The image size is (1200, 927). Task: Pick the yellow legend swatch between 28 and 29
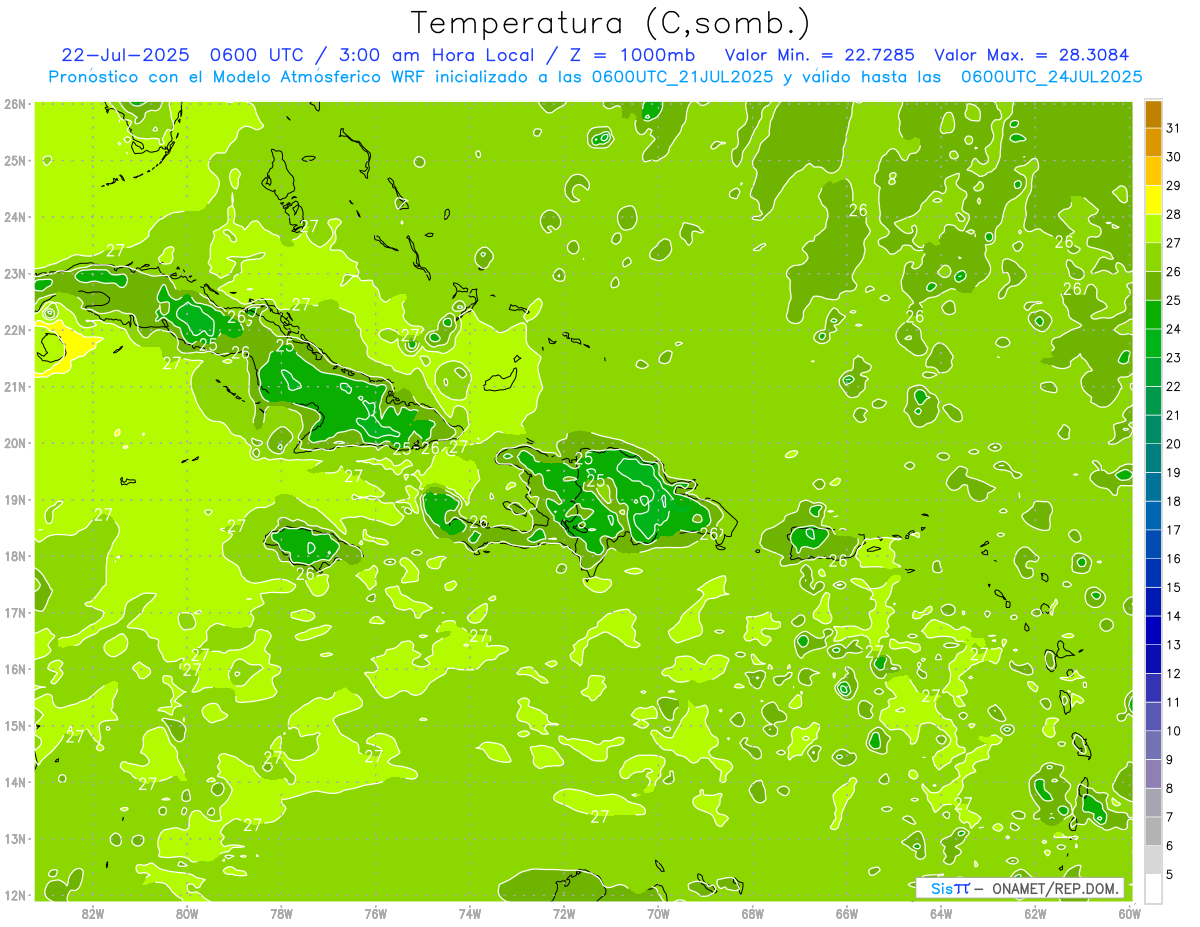tap(1153, 200)
